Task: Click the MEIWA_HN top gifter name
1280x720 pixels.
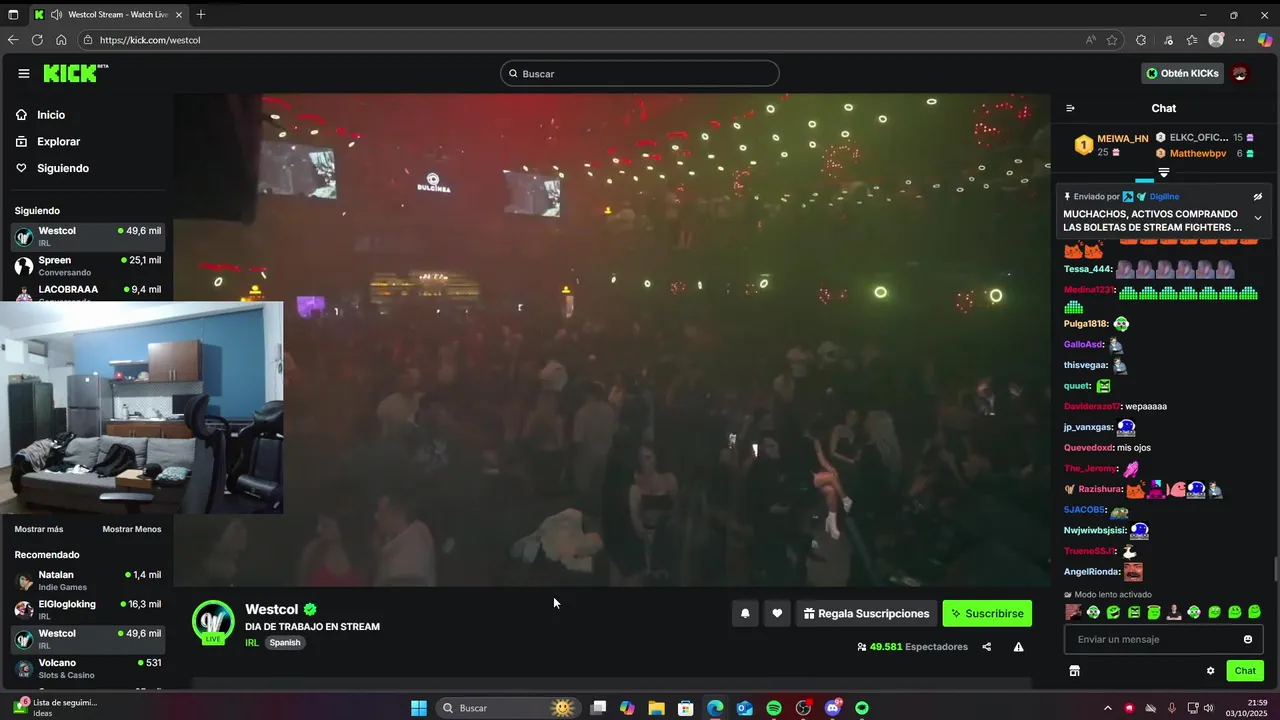Action: coord(1123,139)
